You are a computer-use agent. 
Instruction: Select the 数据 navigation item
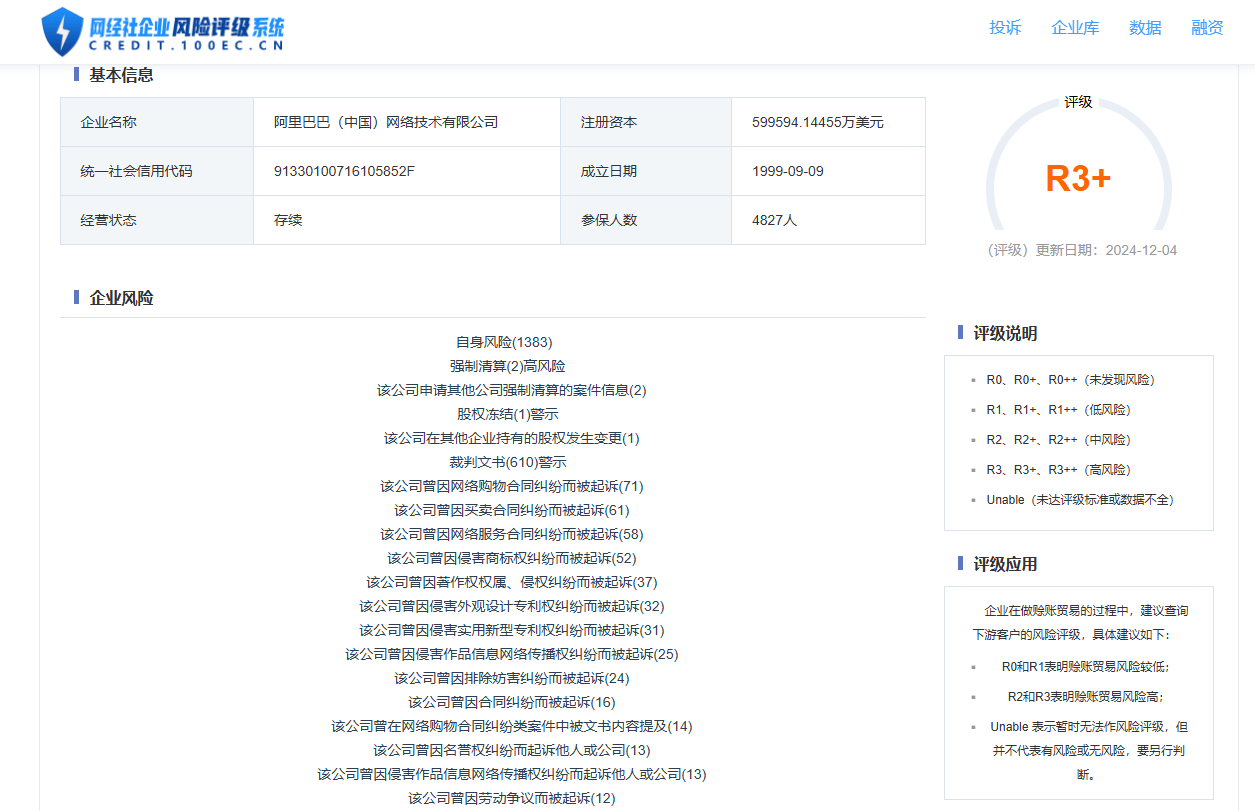click(x=1145, y=28)
